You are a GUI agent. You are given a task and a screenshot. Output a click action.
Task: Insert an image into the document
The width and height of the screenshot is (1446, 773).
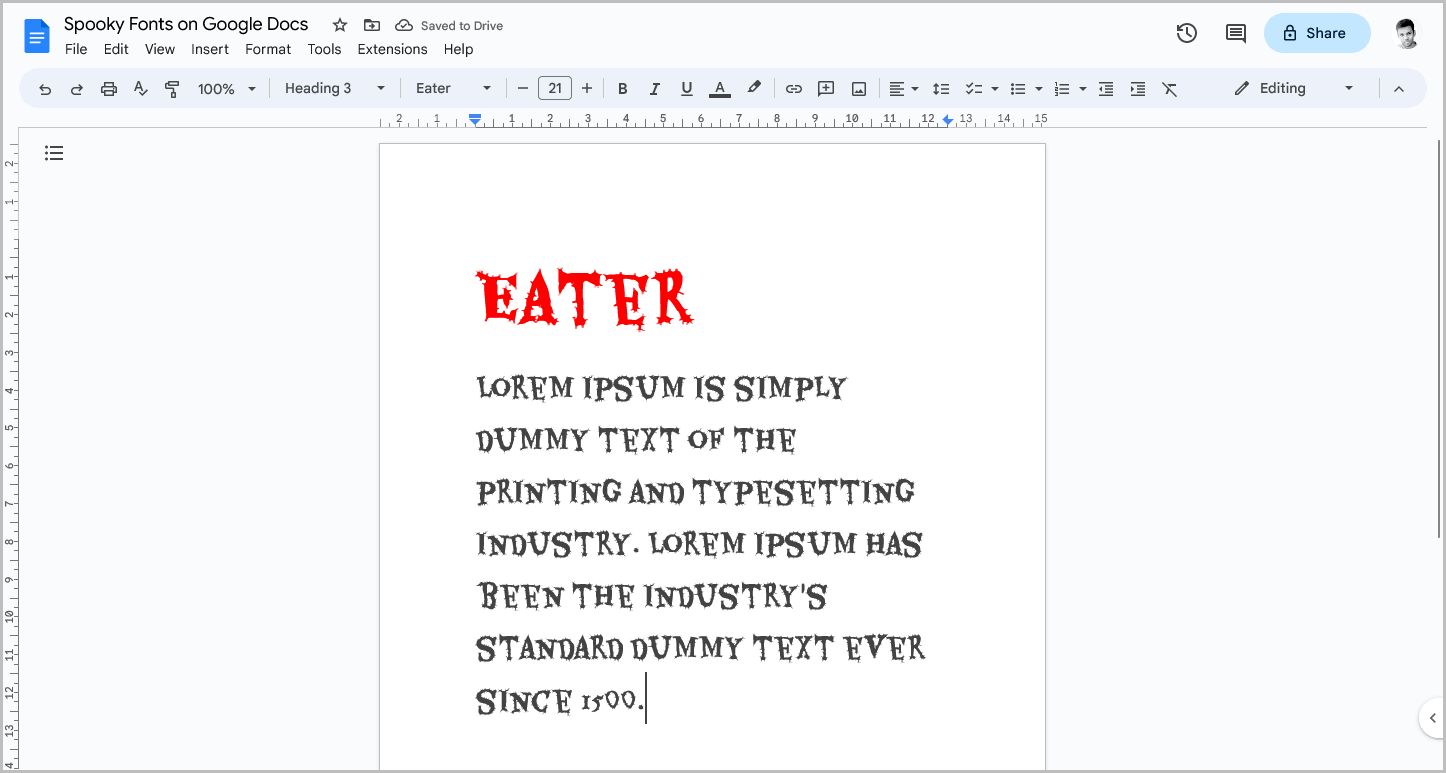[858, 88]
